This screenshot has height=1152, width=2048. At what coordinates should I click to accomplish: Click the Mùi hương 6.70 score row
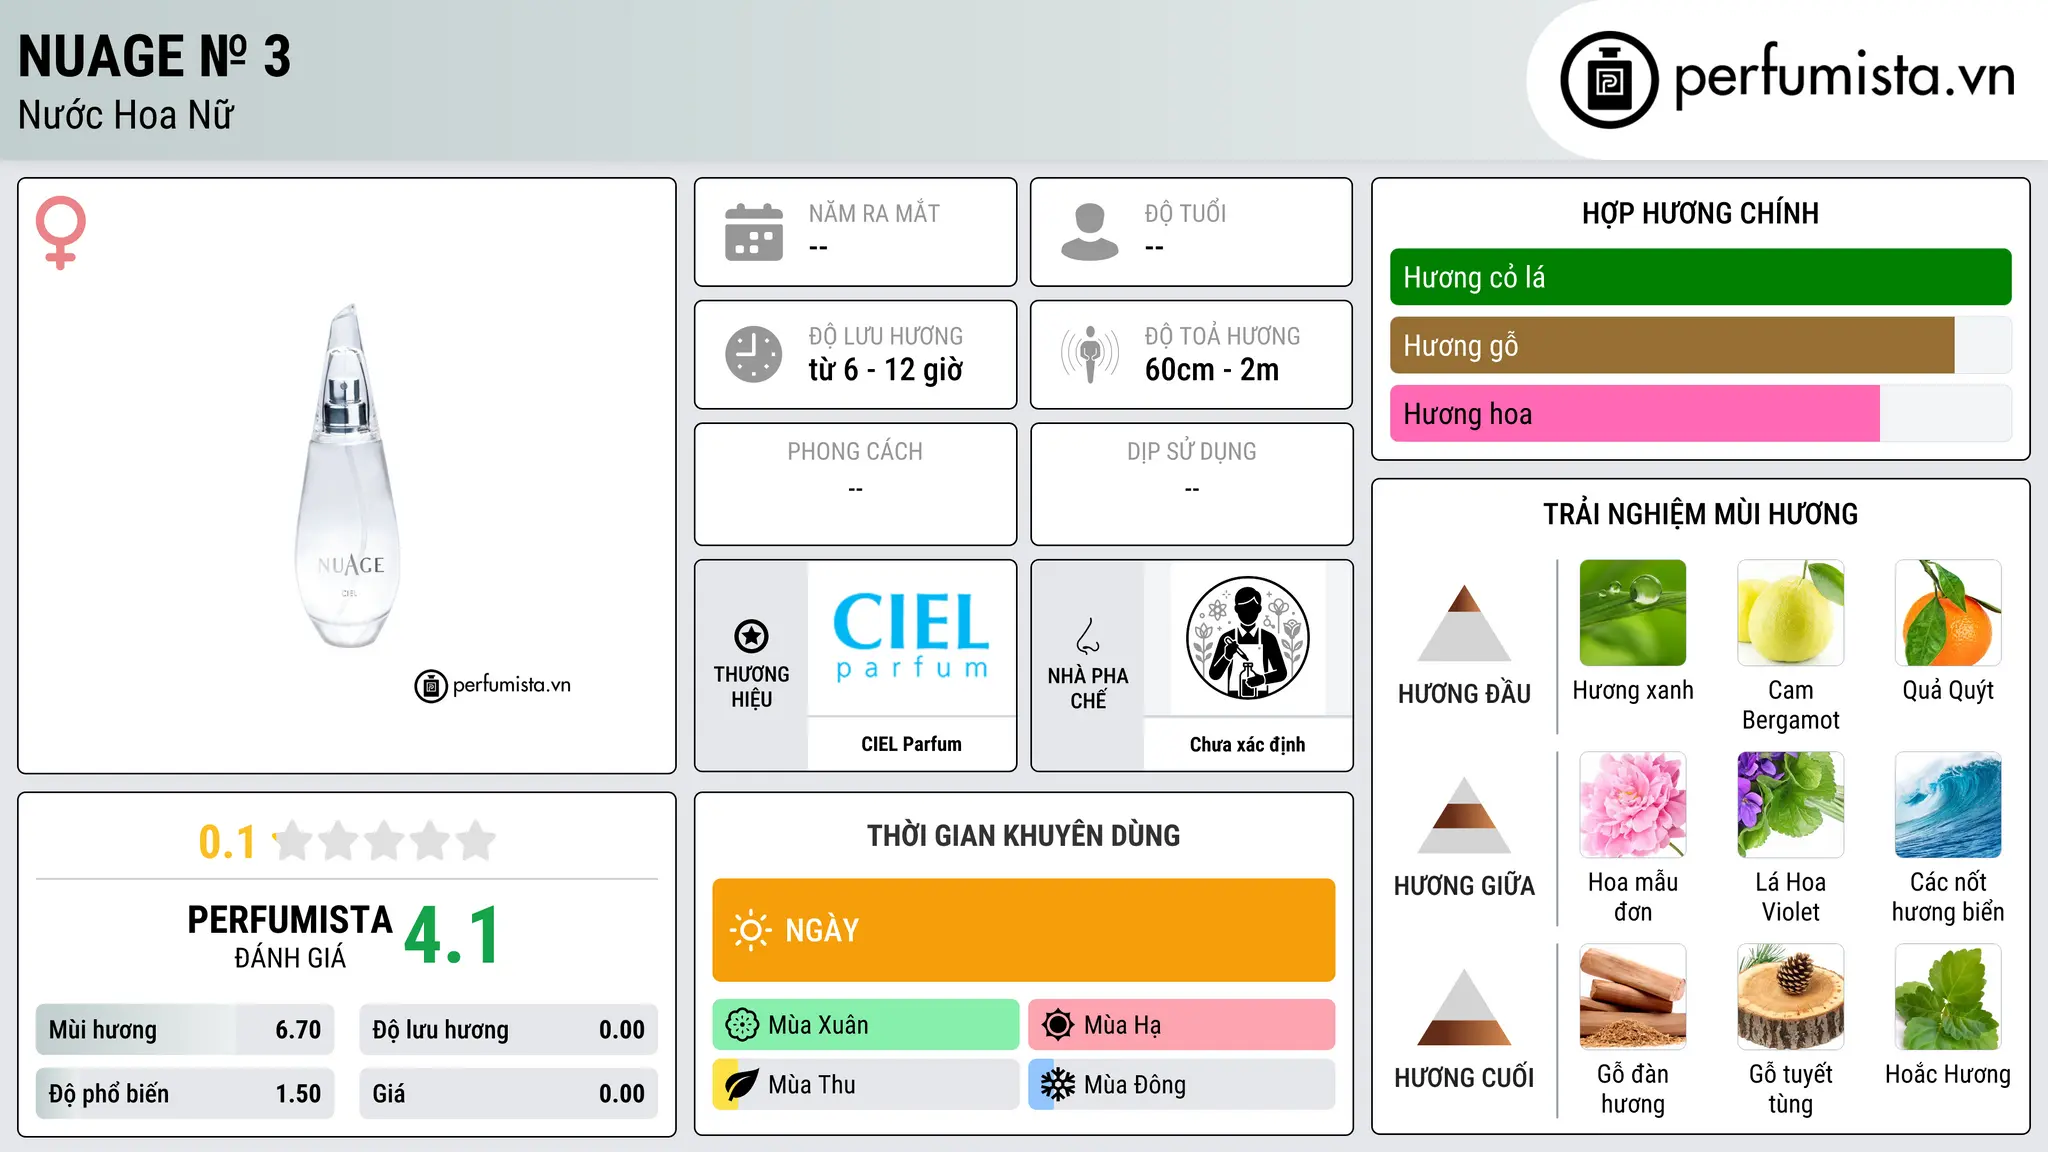(185, 1030)
